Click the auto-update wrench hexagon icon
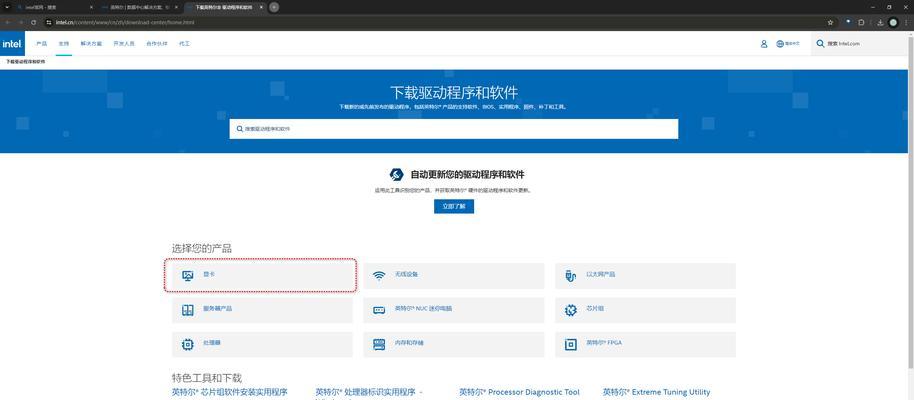914x400 pixels. (x=396, y=174)
